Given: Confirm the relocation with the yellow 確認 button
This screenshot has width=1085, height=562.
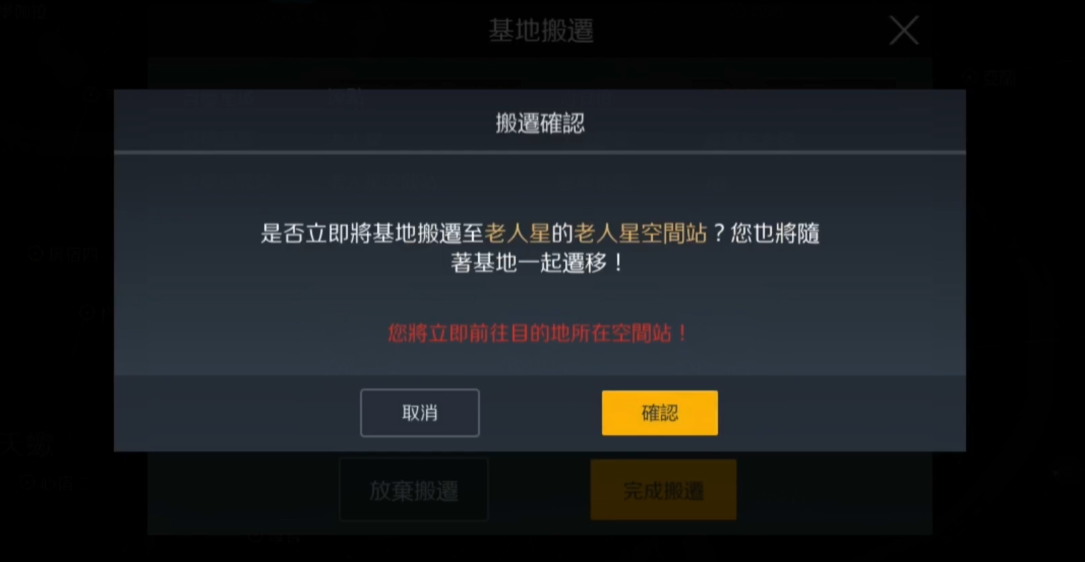Looking at the screenshot, I should 659,413.
